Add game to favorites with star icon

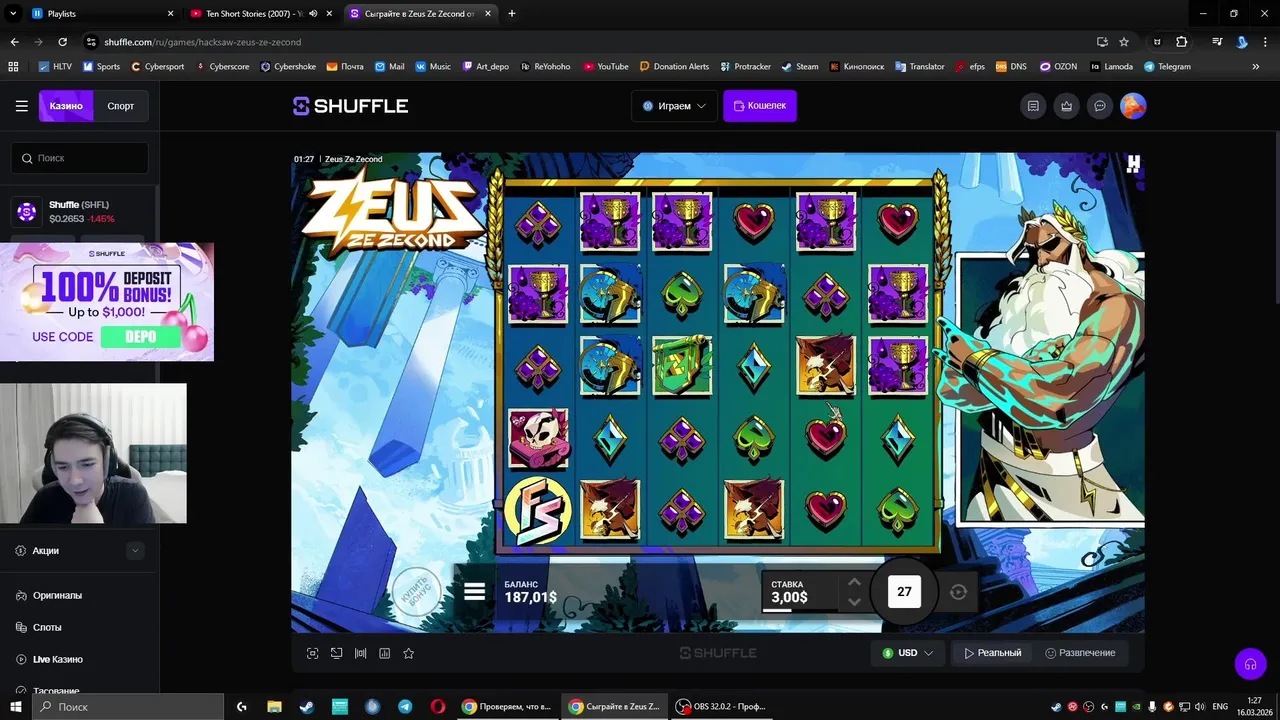pyautogui.click(x=408, y=653)
